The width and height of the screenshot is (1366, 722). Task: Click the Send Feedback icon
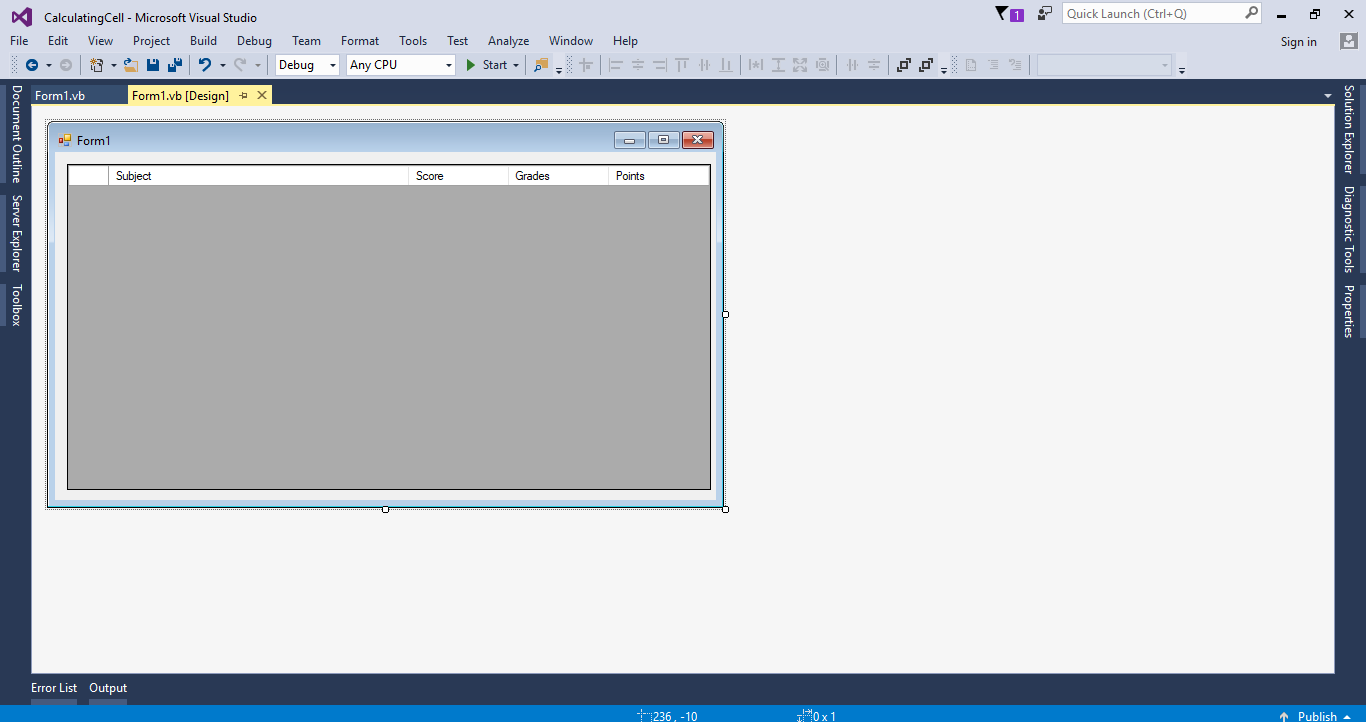pos(1045,14)
